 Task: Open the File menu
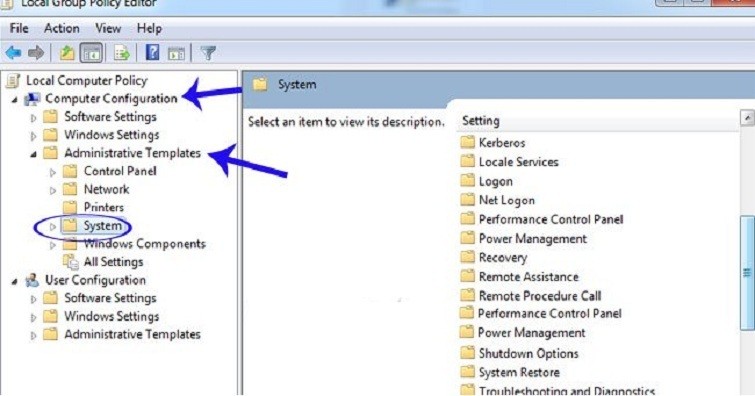click(x=19, y=28)
